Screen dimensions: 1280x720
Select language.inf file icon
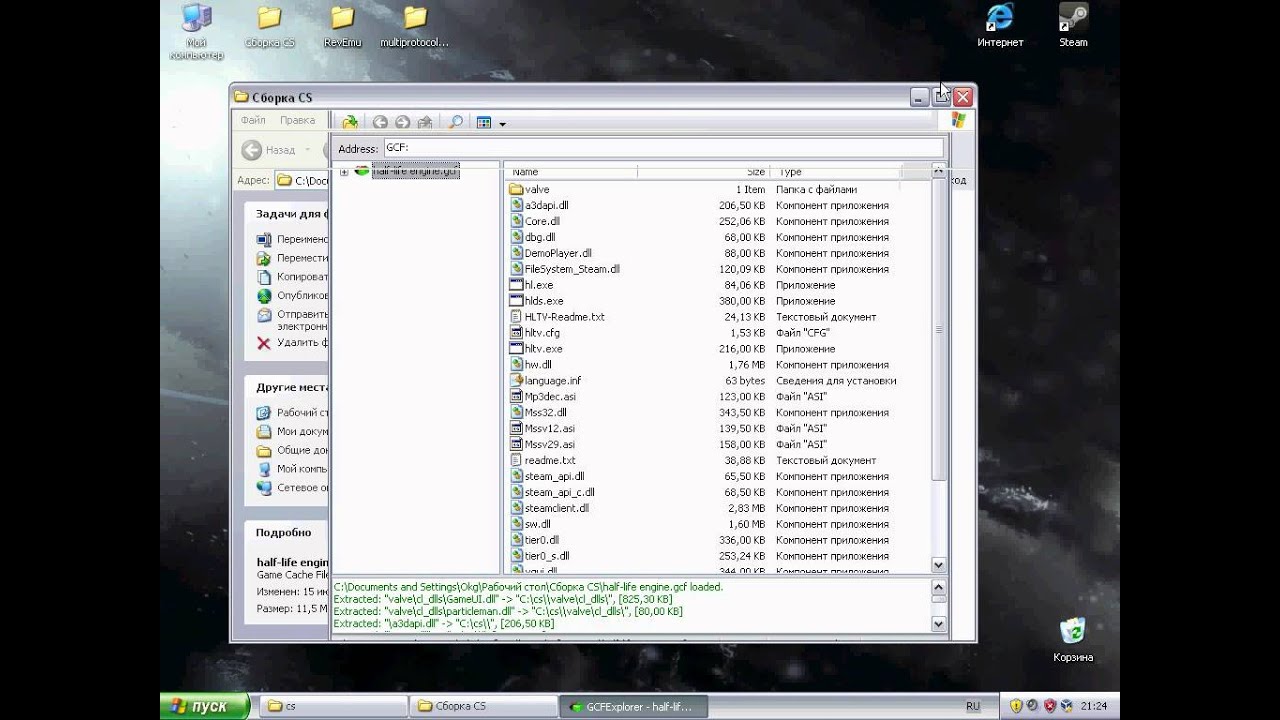click(516, 381)
